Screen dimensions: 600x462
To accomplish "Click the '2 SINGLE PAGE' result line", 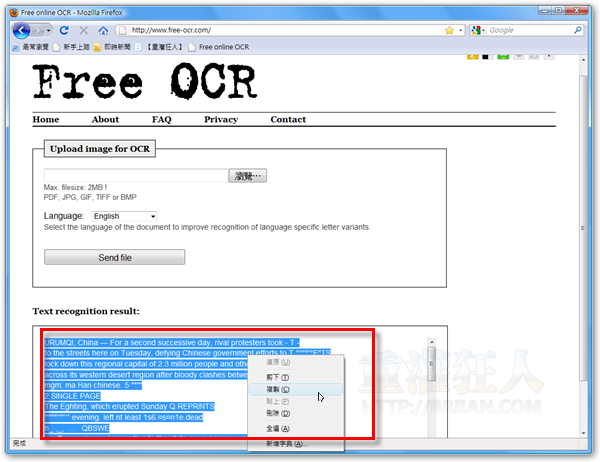I will point(72,396).
